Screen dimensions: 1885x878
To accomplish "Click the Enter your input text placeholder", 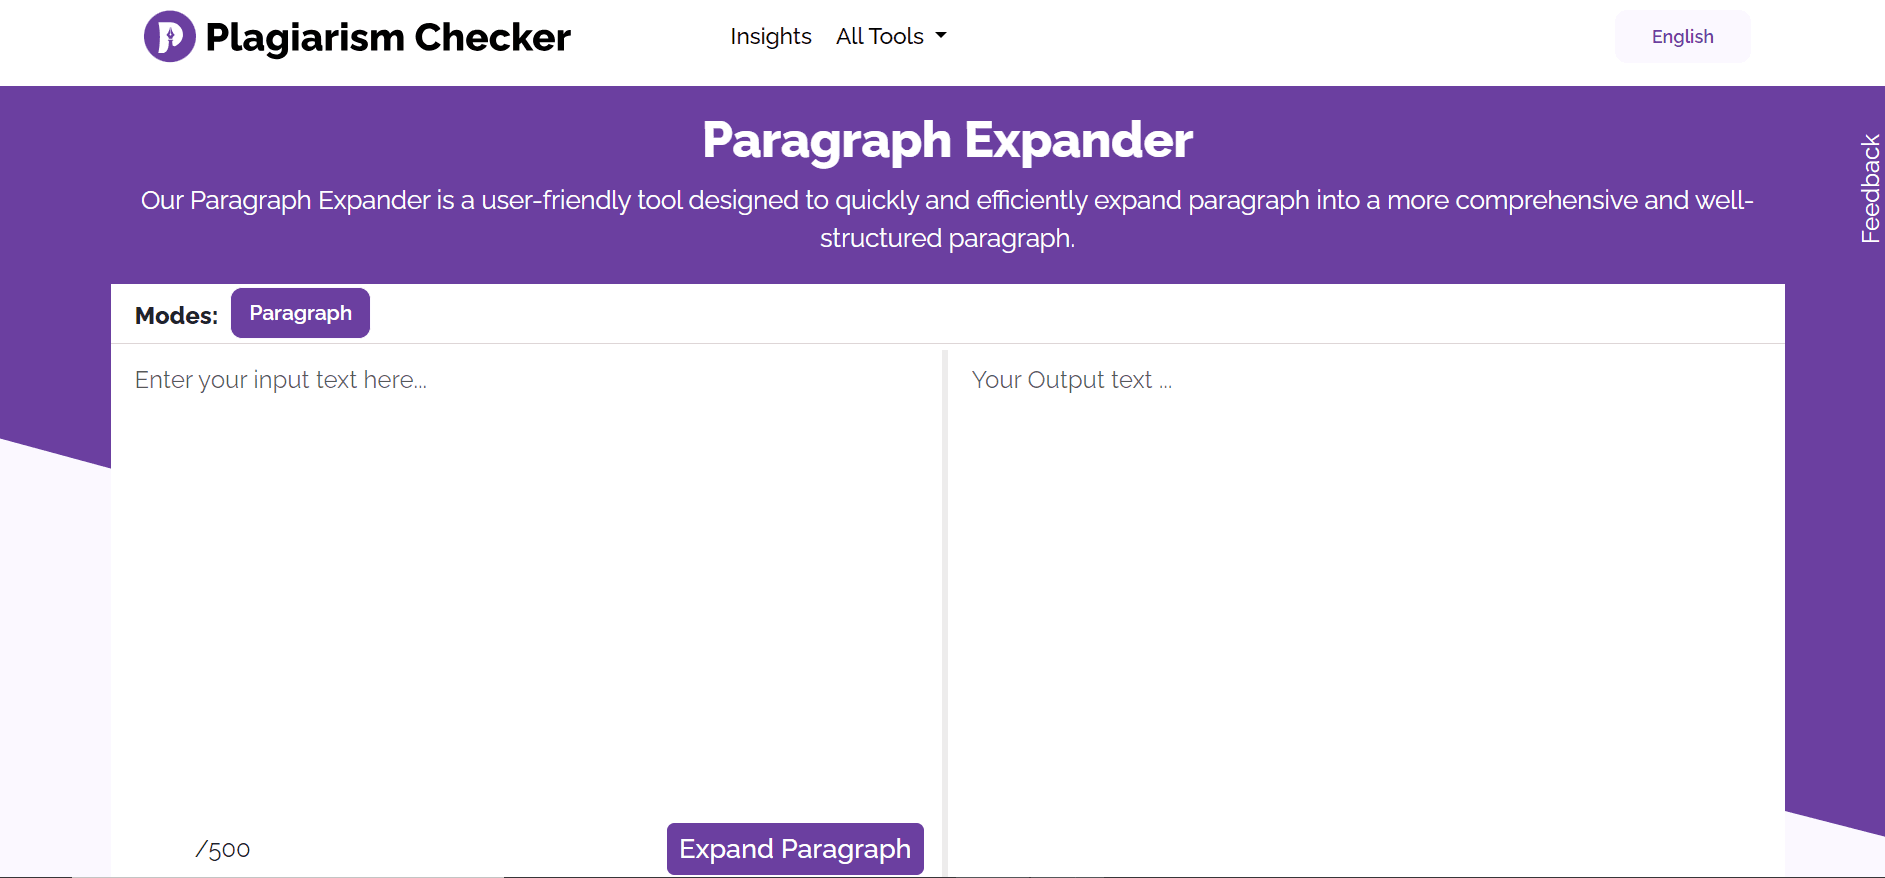I will 281,380.
